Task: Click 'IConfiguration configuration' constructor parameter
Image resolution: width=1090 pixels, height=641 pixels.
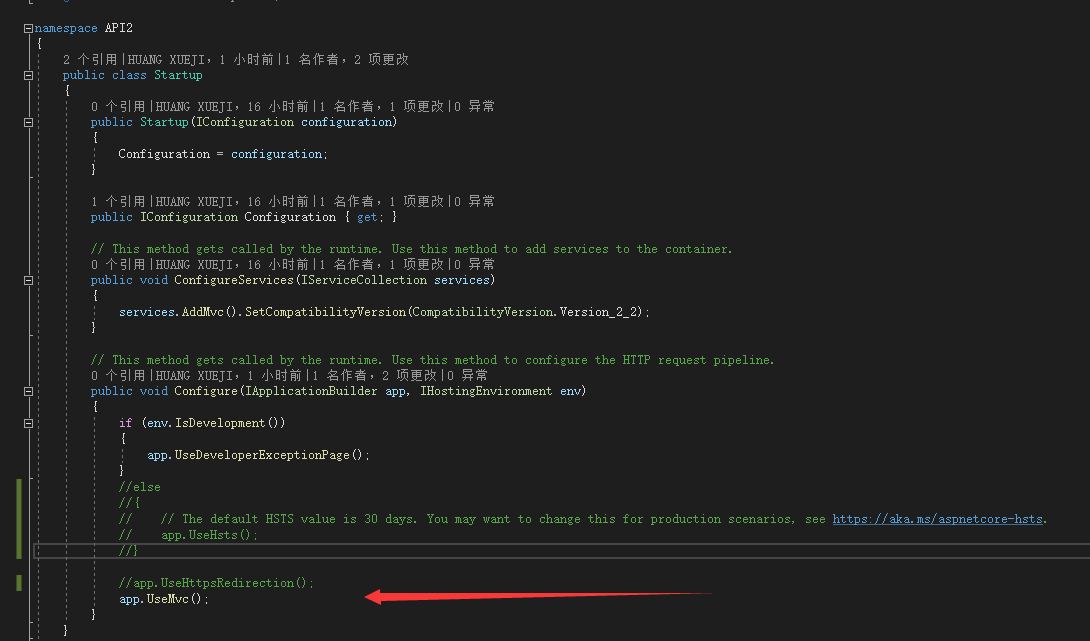Action: (295, 122)
